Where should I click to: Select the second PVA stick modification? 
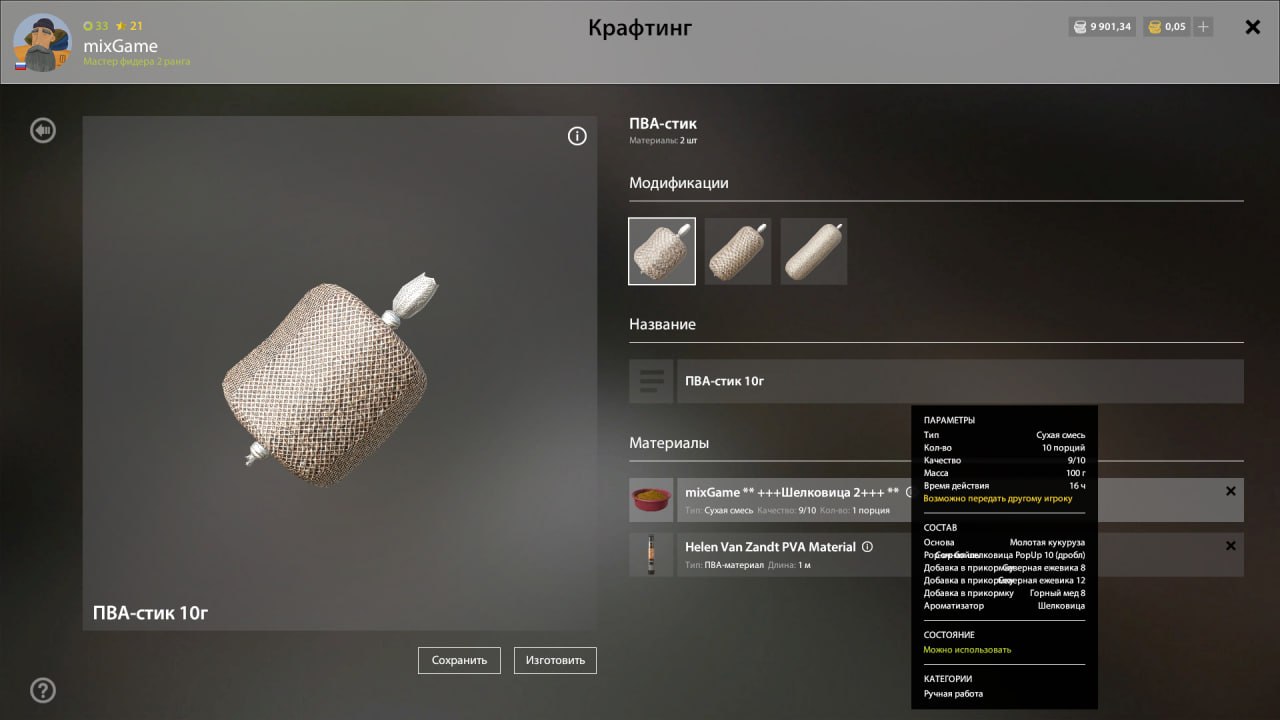coord(738,252)
